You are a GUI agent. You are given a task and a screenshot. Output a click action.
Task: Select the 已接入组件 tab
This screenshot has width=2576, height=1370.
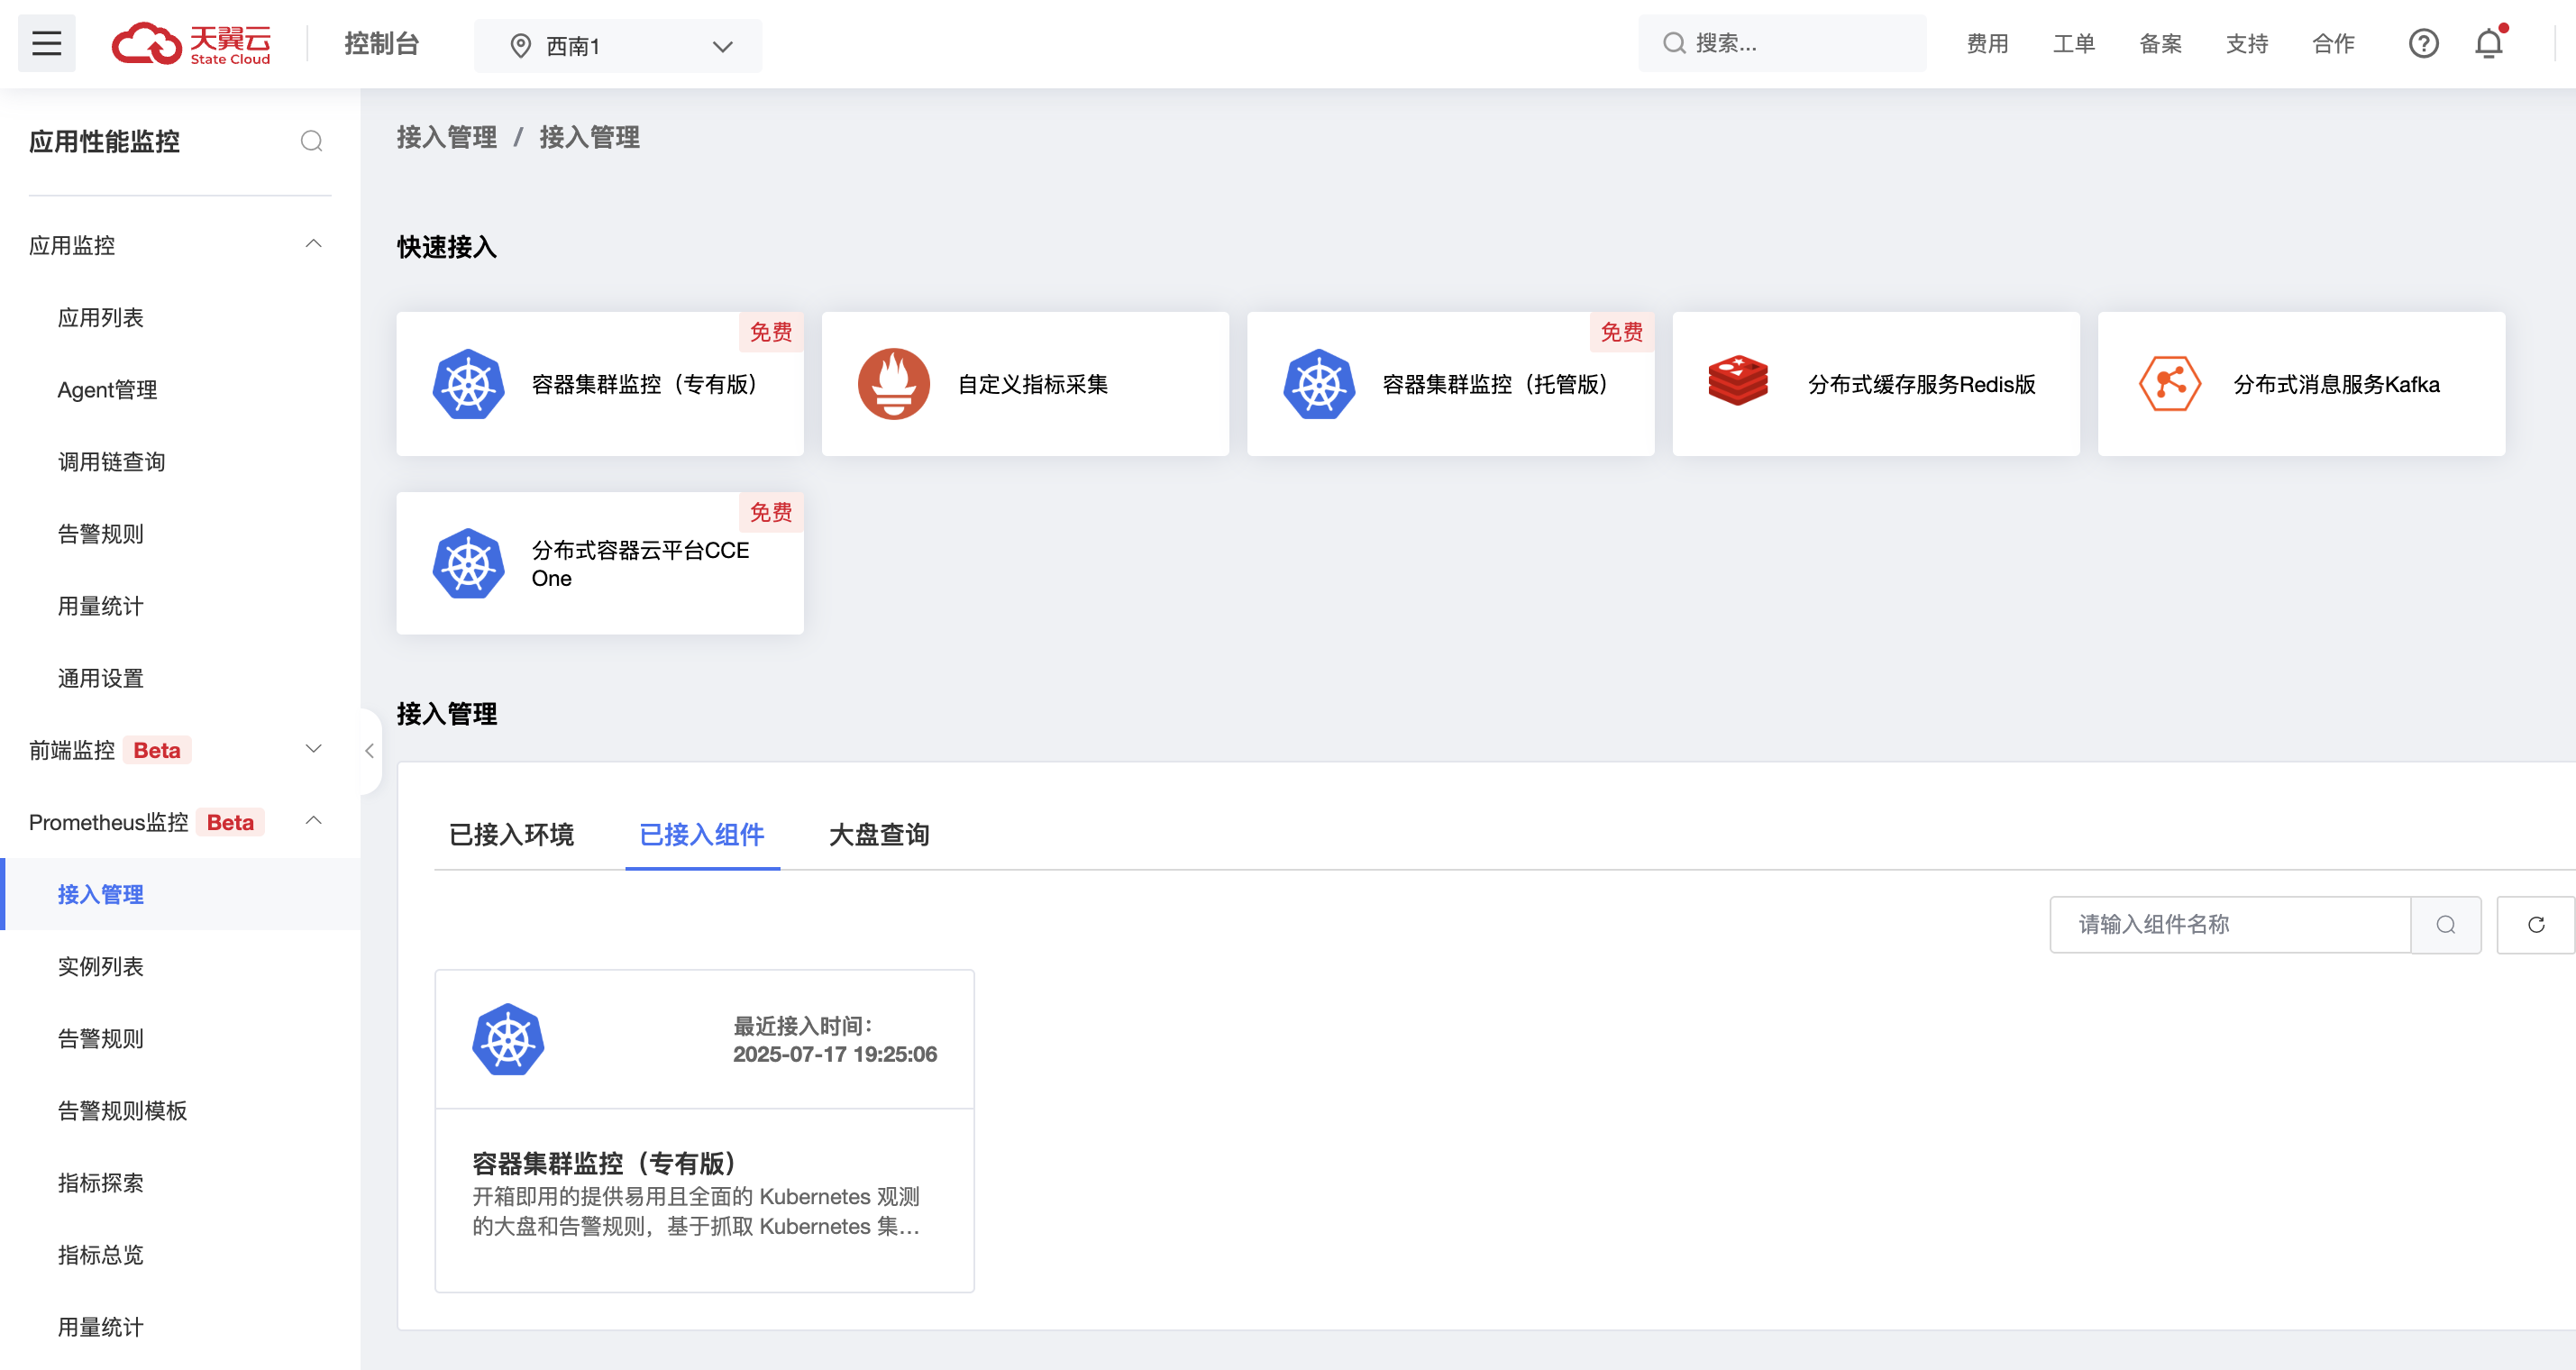click(702, 835)
